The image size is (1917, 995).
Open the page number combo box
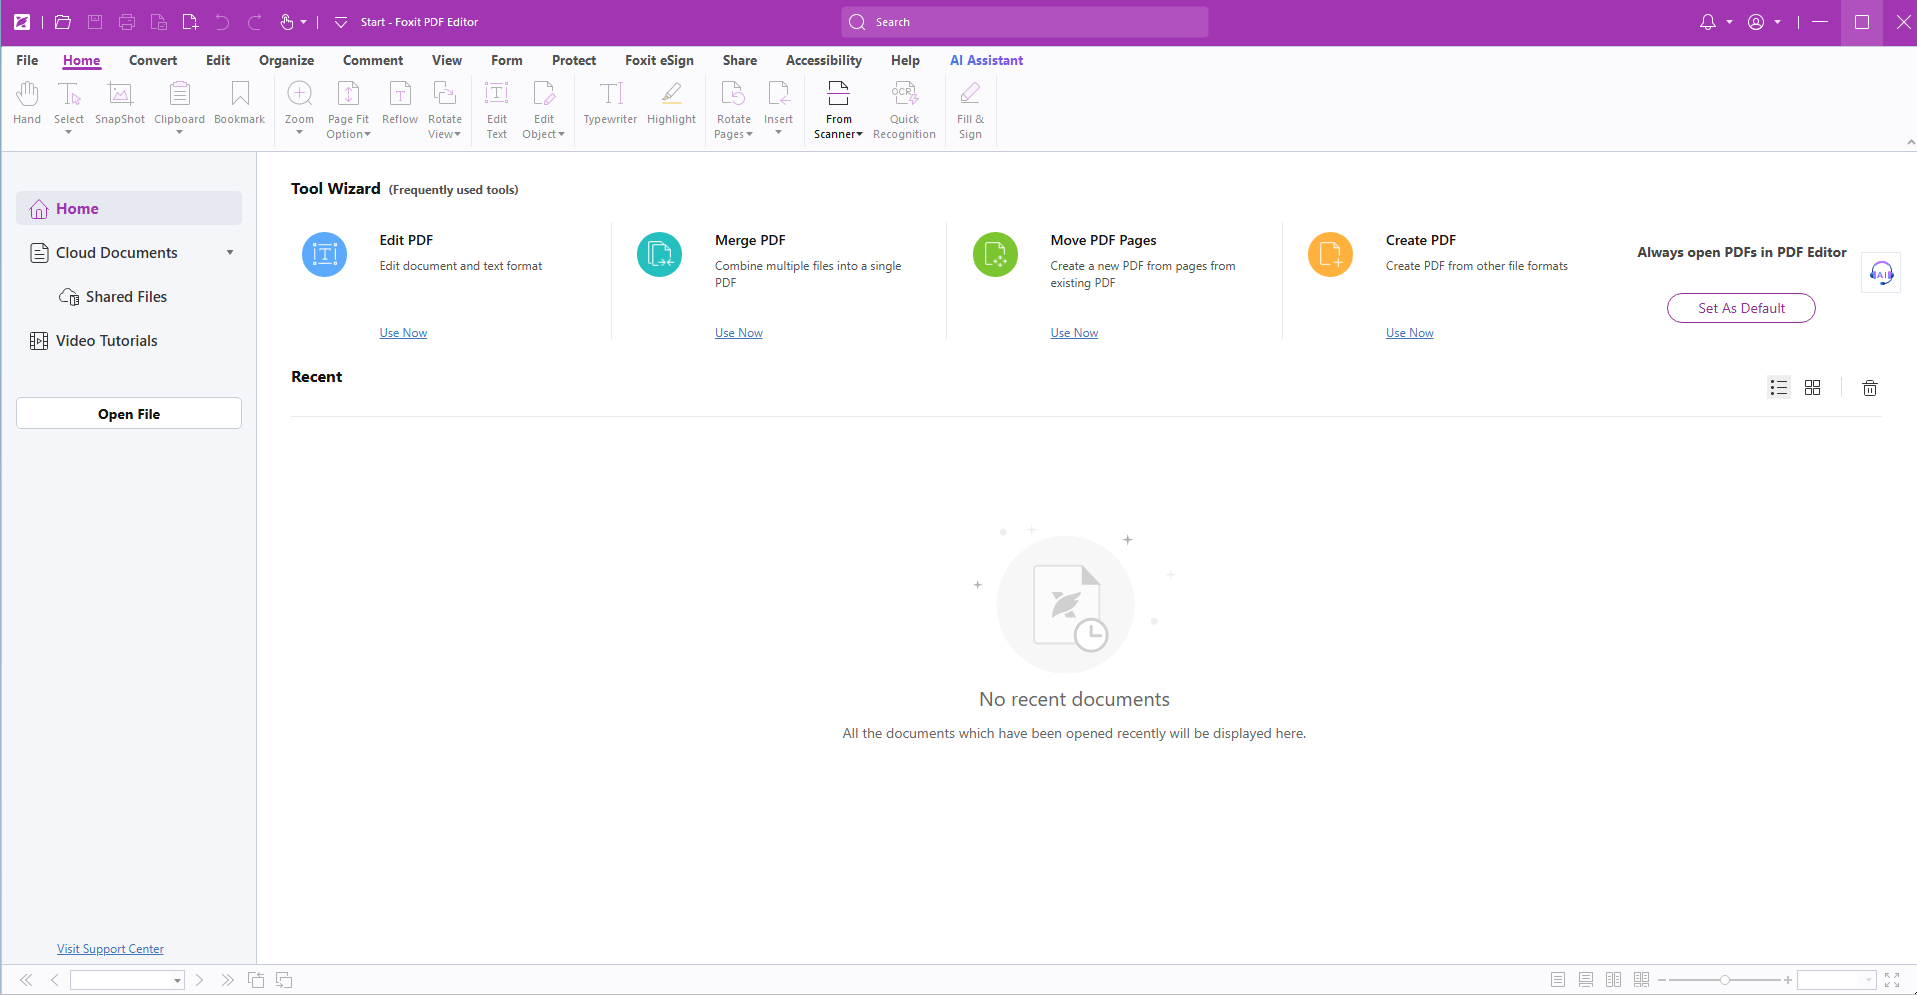click(128, 980)
